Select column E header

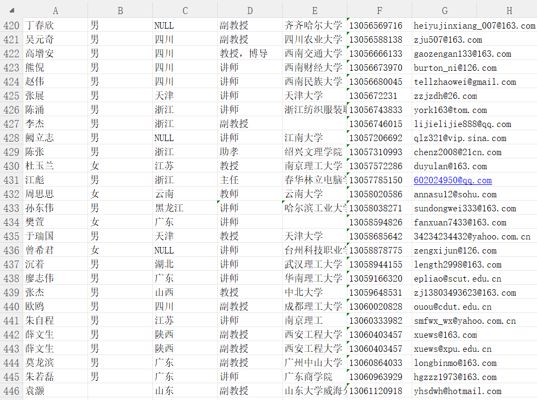click(x=315, y=11)
